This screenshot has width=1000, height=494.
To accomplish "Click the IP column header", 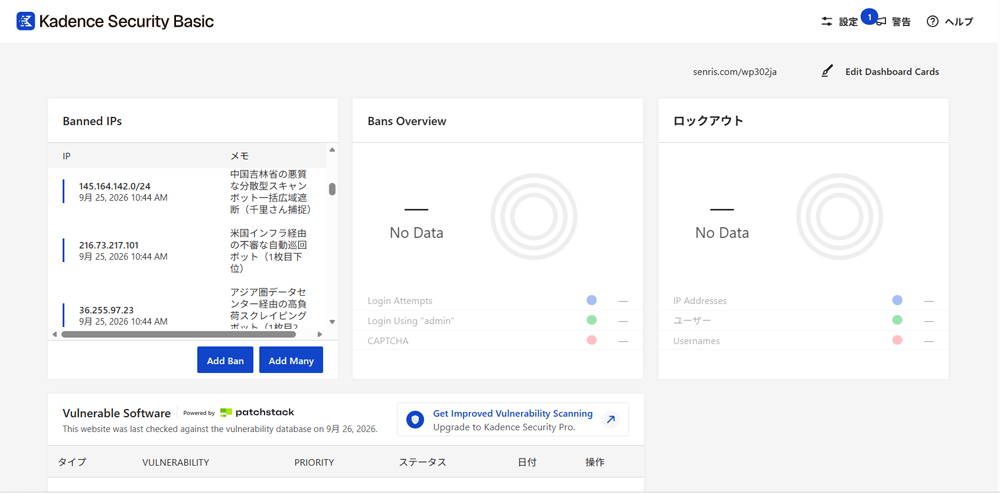I will (66, 156).
